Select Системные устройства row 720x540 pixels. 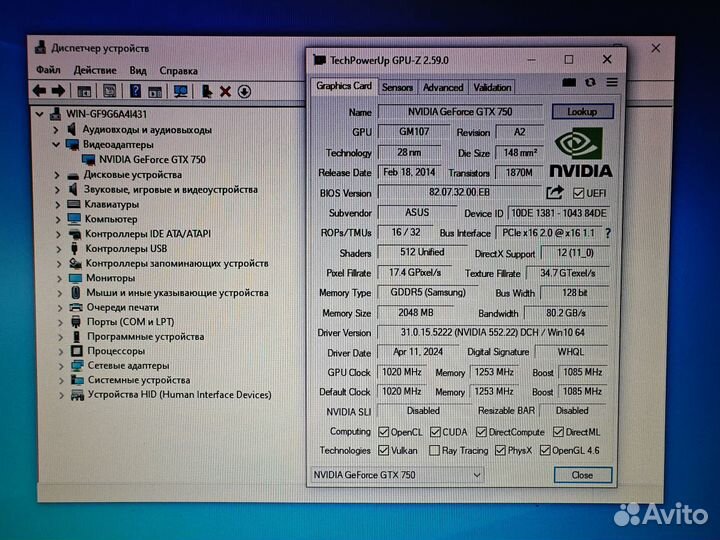click(139, 380)
